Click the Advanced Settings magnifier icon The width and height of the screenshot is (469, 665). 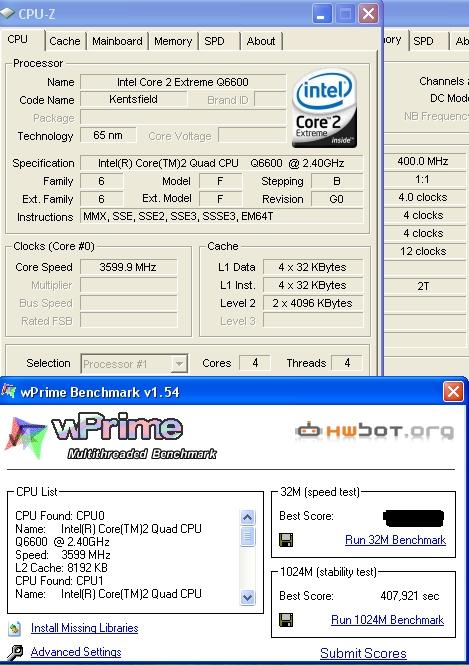pos(15,652)
